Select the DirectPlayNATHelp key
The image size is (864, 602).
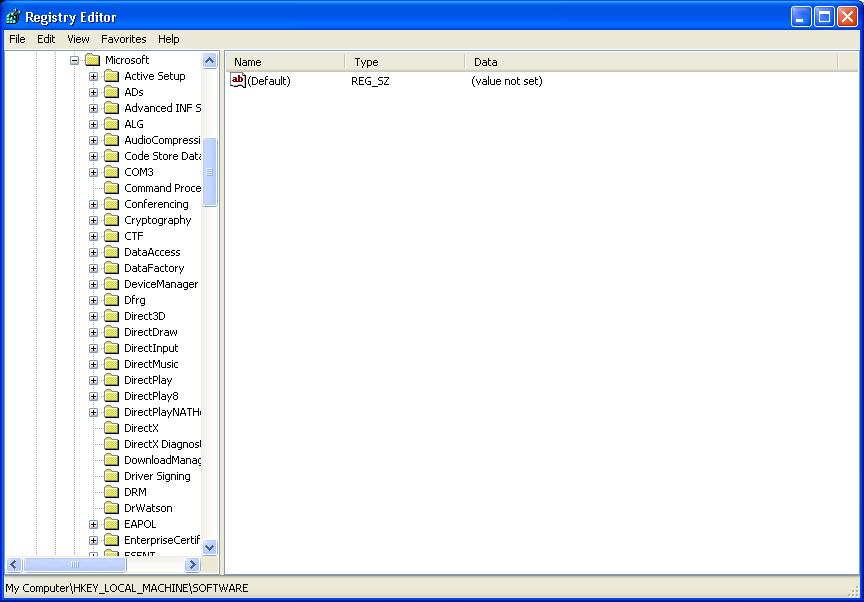click(162, 412)
